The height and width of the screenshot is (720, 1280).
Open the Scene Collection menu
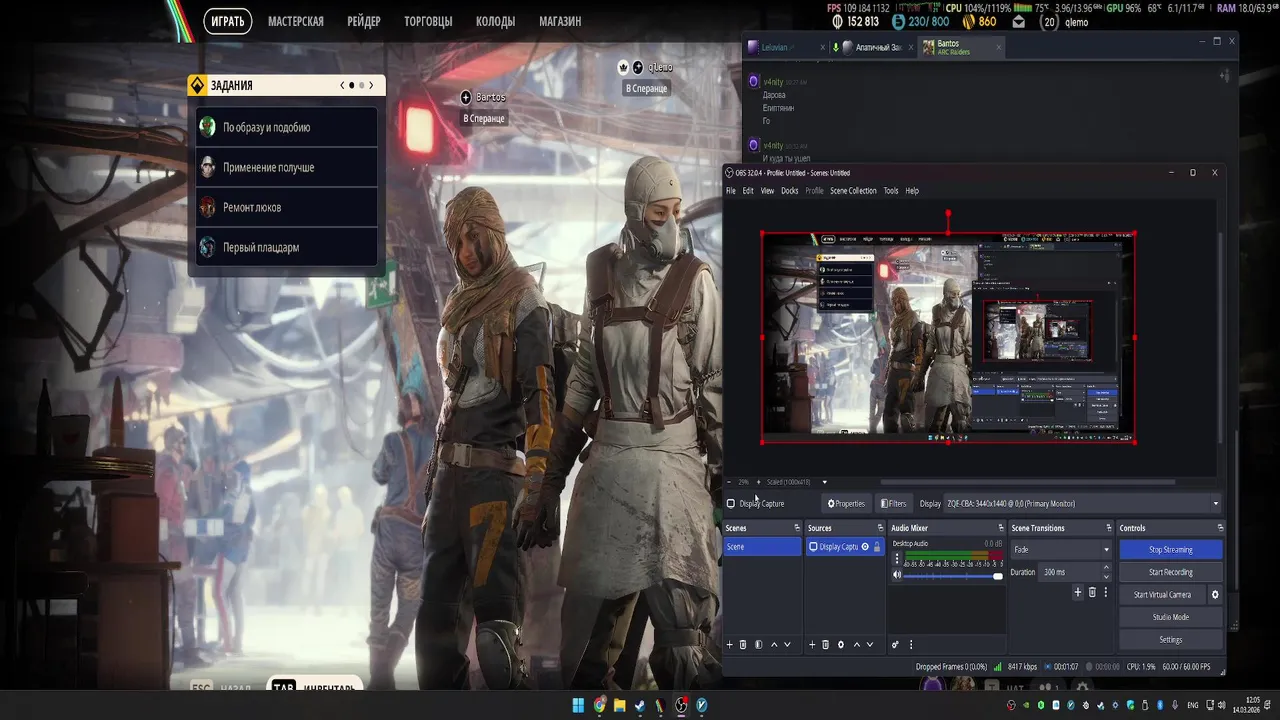coord(853,191)
